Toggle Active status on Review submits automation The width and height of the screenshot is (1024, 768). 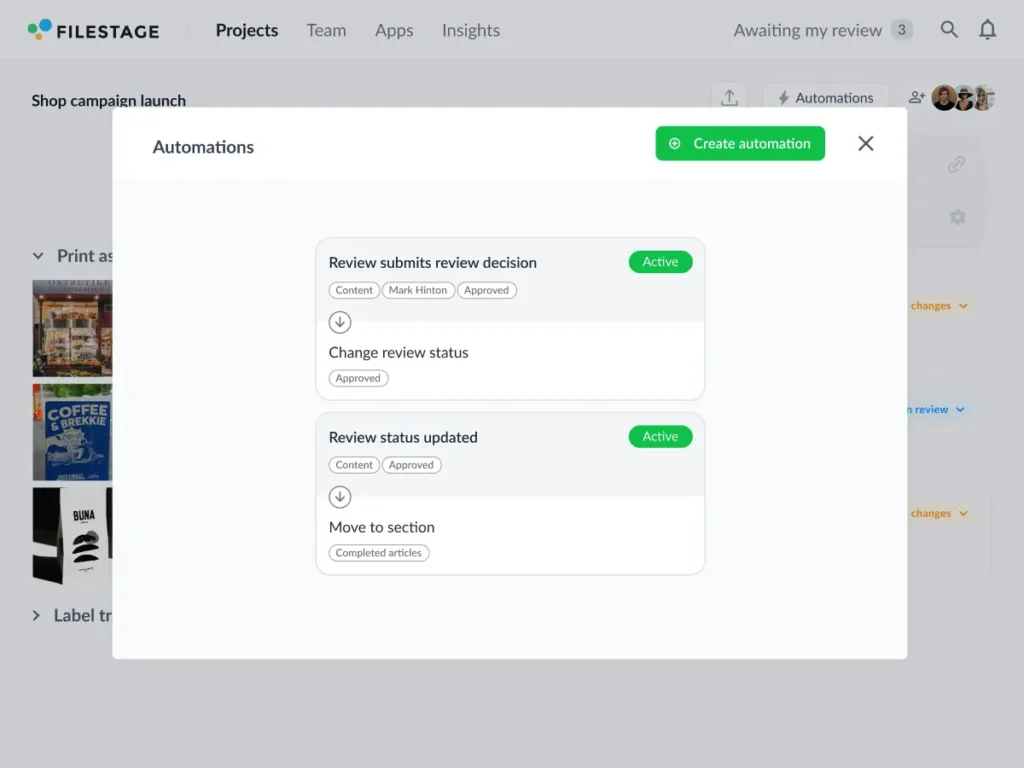tap(660, 262)
